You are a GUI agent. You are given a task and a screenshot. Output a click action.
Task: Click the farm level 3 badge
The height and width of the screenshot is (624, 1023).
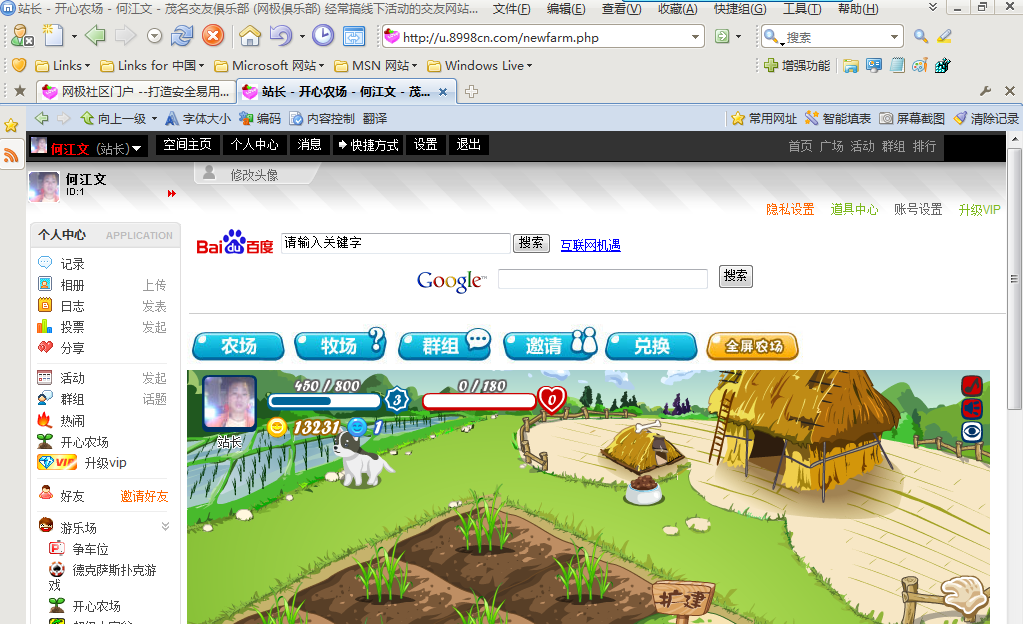click(397, 399)
